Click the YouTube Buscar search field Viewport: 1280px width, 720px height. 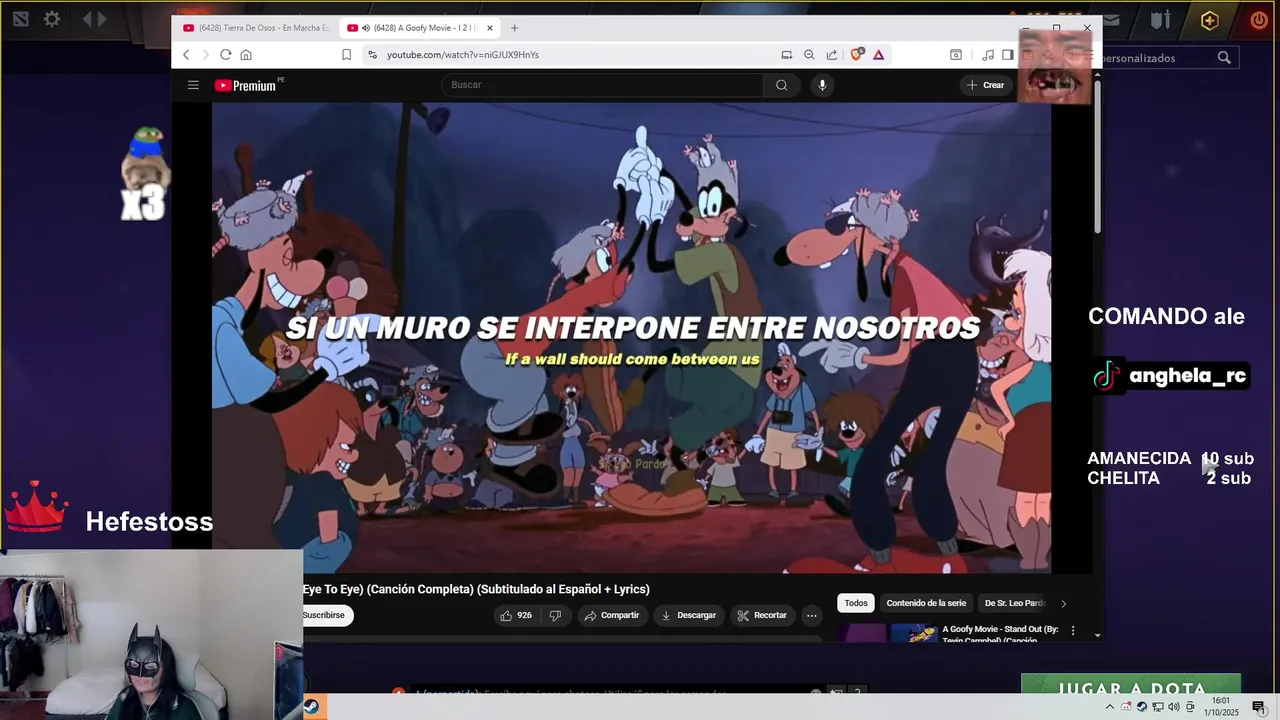click(x=602, y=85)
